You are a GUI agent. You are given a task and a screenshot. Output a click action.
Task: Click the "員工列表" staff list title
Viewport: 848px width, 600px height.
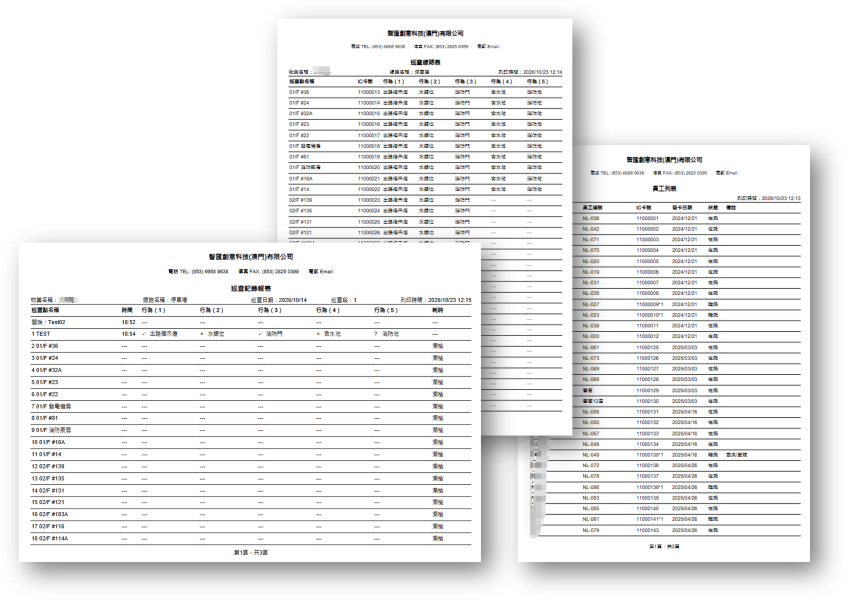(664, 189)
